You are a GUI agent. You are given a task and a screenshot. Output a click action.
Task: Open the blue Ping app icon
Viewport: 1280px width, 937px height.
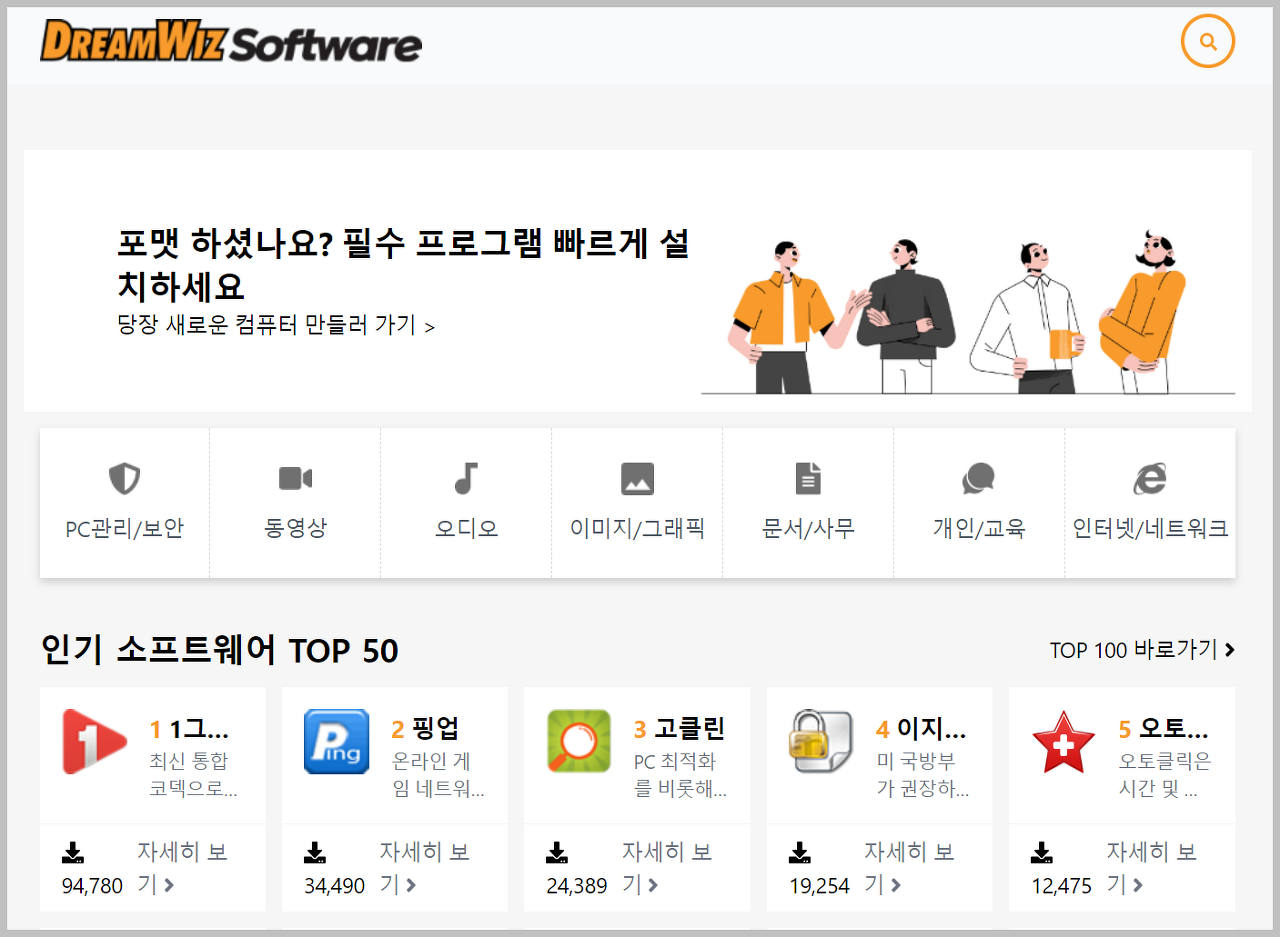point(336,741)
